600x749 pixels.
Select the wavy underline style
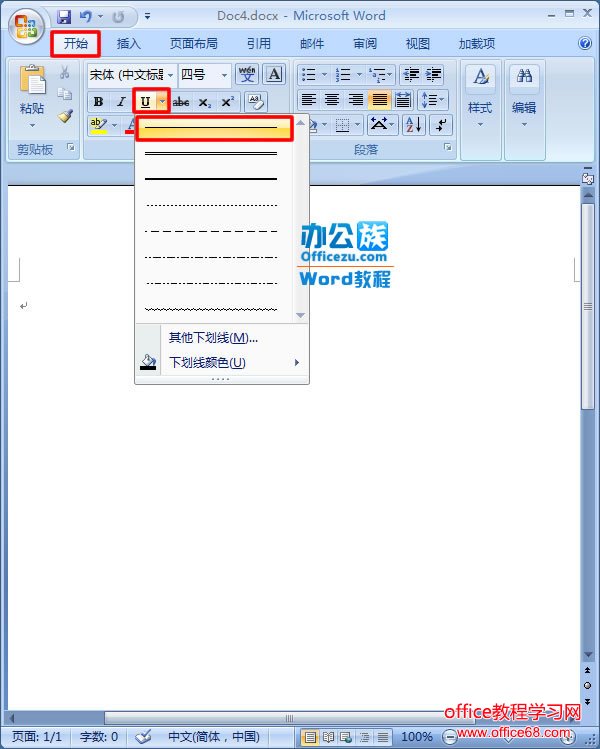click(x=211, y=310)
